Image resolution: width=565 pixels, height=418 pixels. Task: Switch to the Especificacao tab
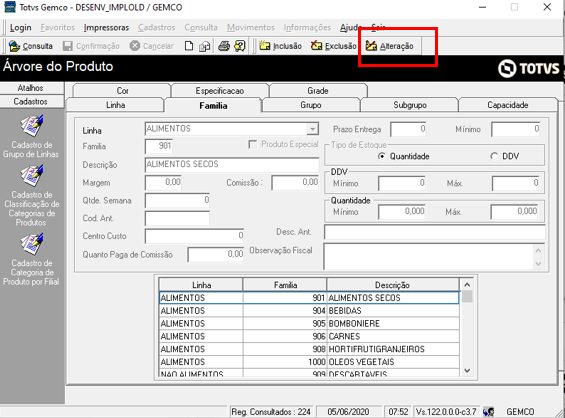point(220,90)
